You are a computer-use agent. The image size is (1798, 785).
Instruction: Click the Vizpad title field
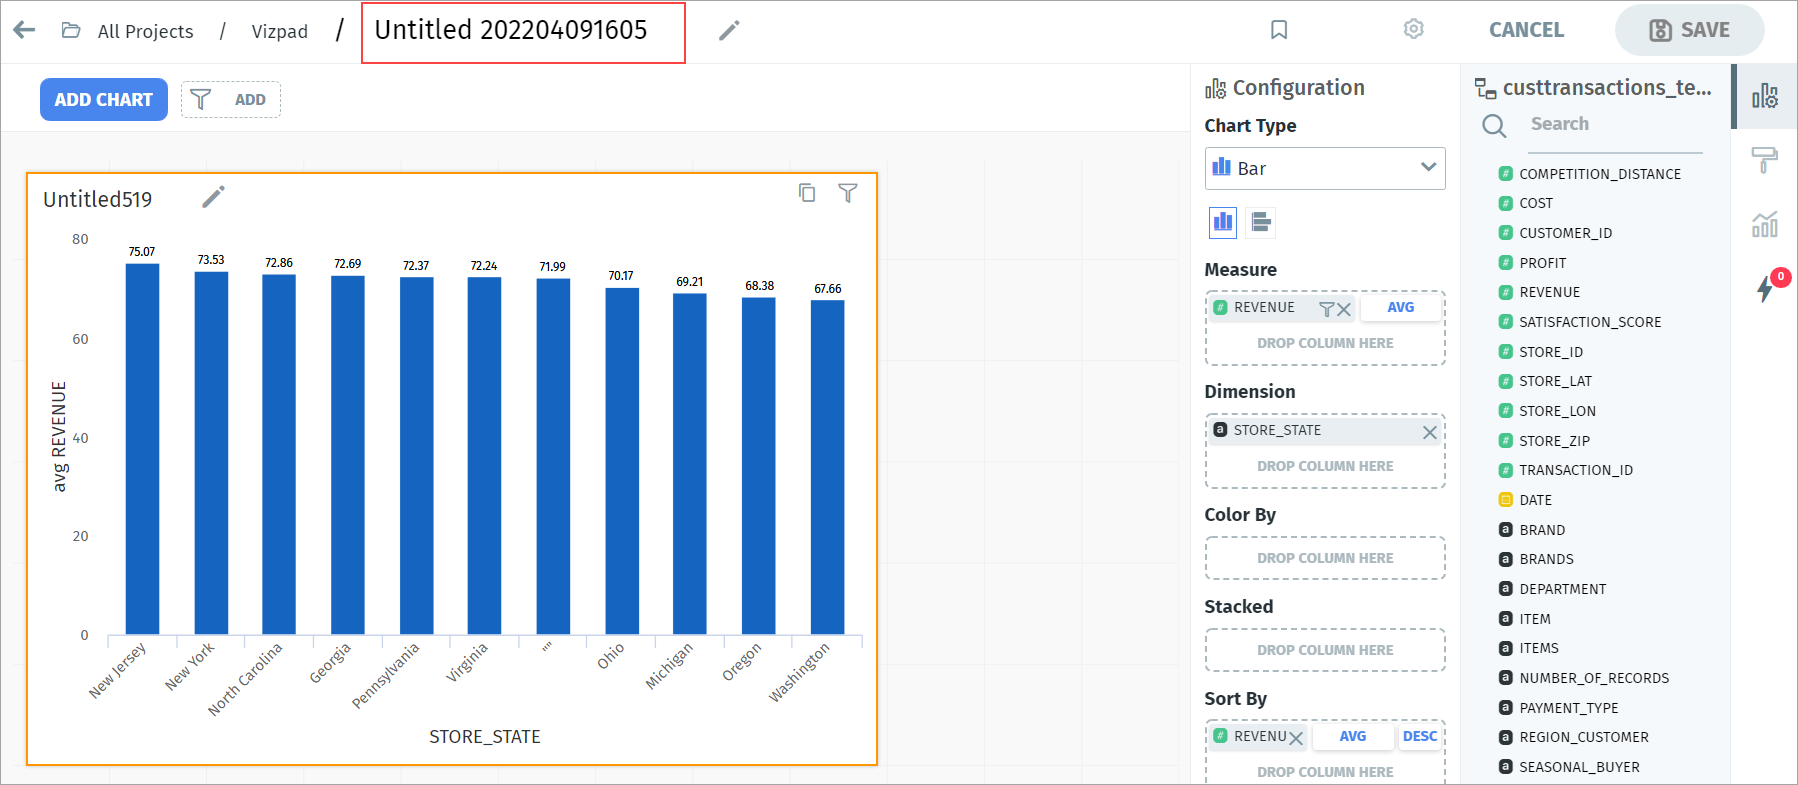(x=523, y=32)
